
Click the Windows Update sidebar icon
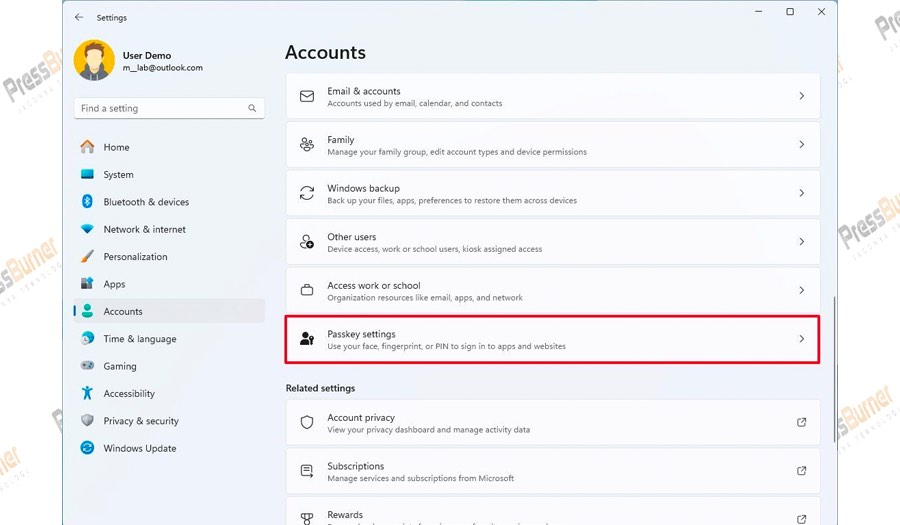(87, 448)
